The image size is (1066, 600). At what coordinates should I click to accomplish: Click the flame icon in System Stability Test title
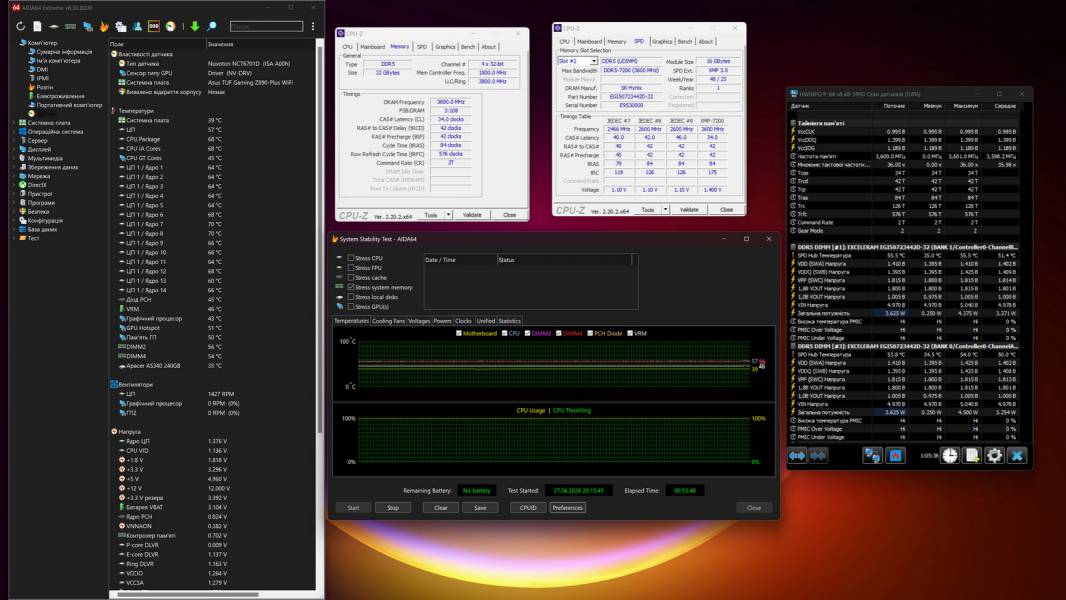pyautogui.click(x=335, y=239)
